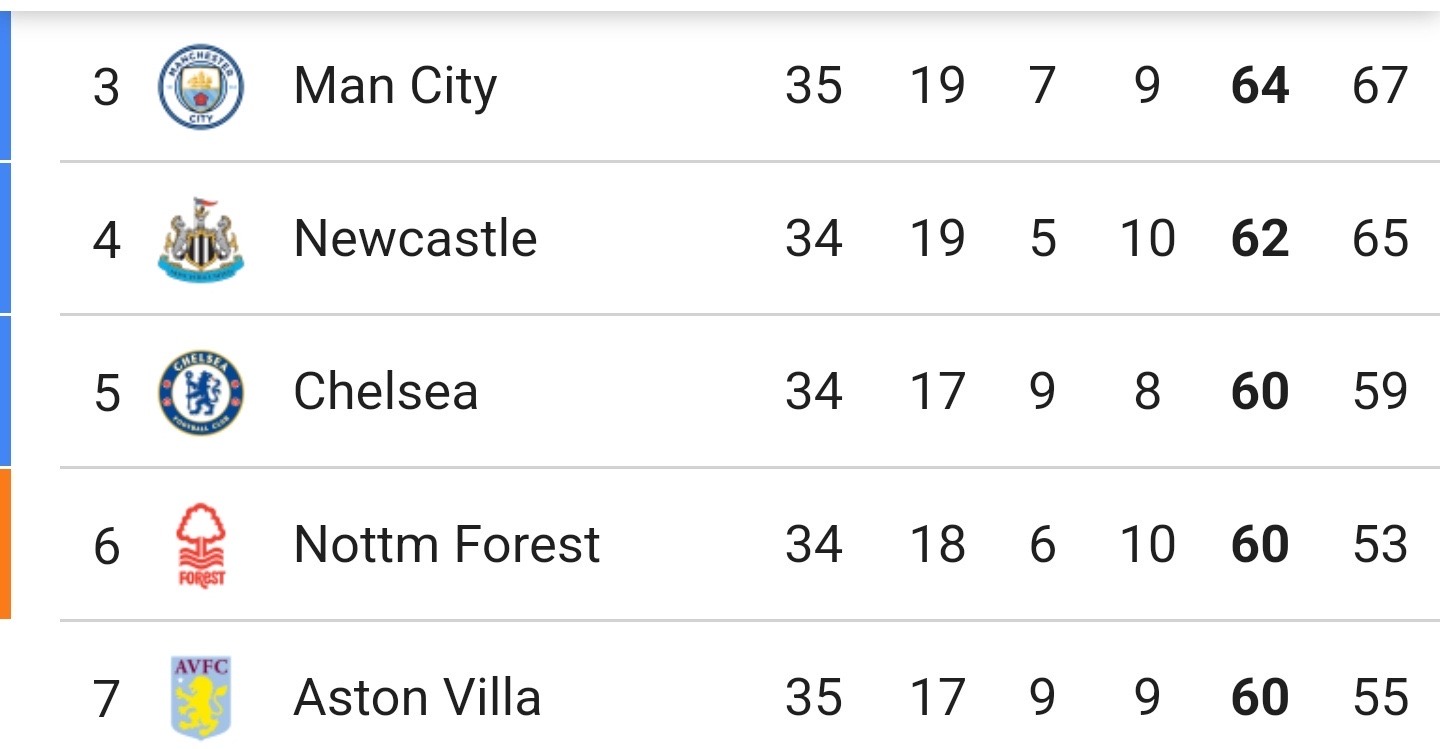Click the Nottingham Forest tree logo
This screenshot has height=749, width=1440.
[201, 545]
